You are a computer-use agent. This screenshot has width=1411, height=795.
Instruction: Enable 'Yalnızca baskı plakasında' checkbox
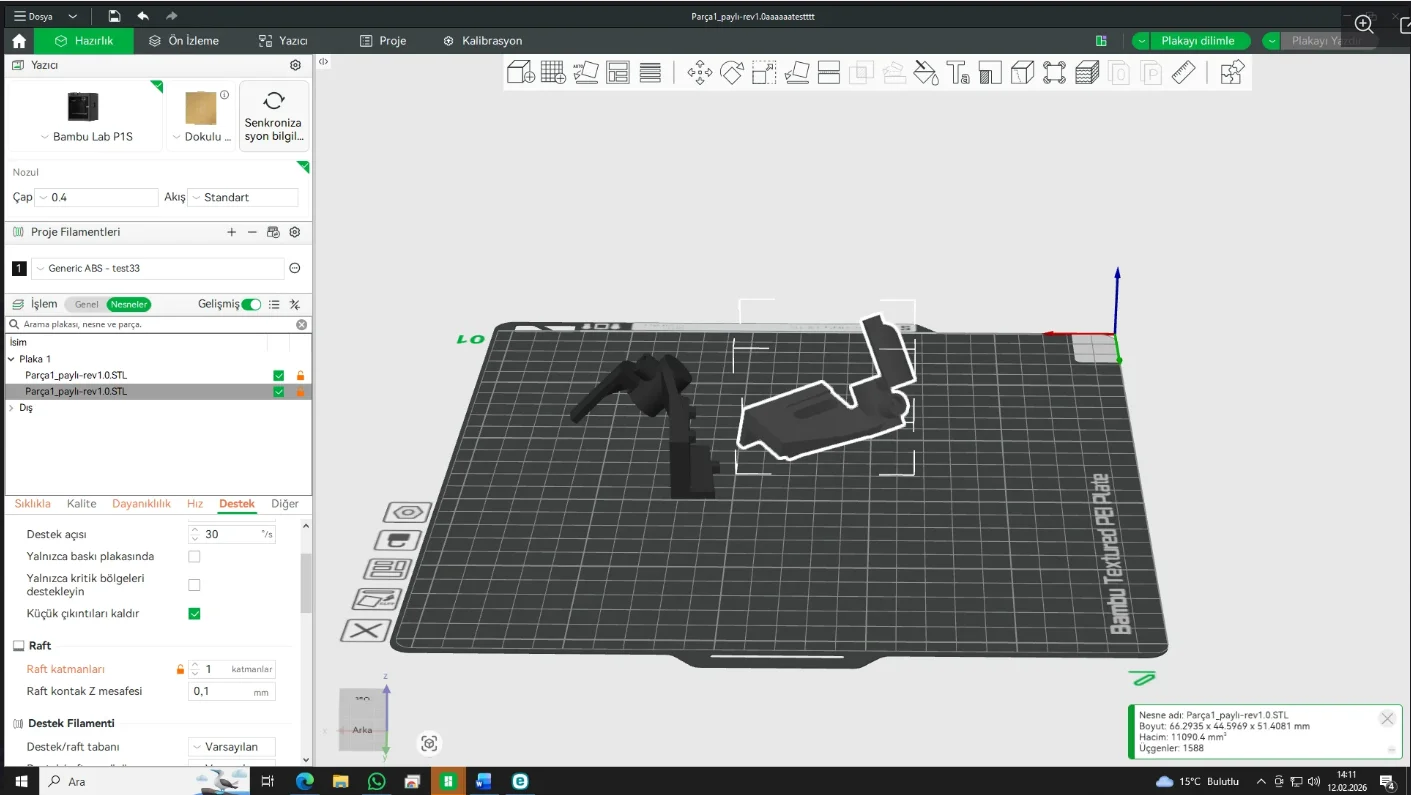[194, 556]
